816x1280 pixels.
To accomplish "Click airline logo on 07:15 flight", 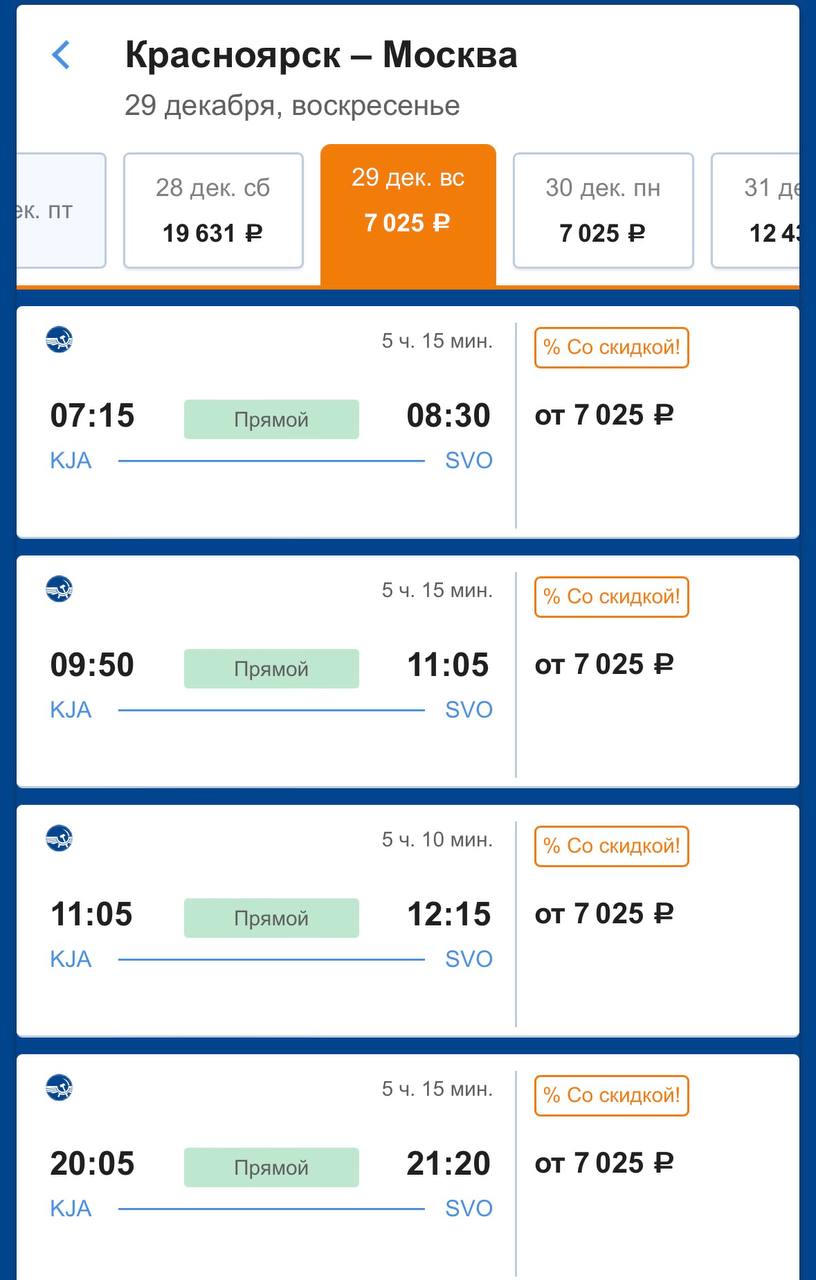I will coord(59,340).
